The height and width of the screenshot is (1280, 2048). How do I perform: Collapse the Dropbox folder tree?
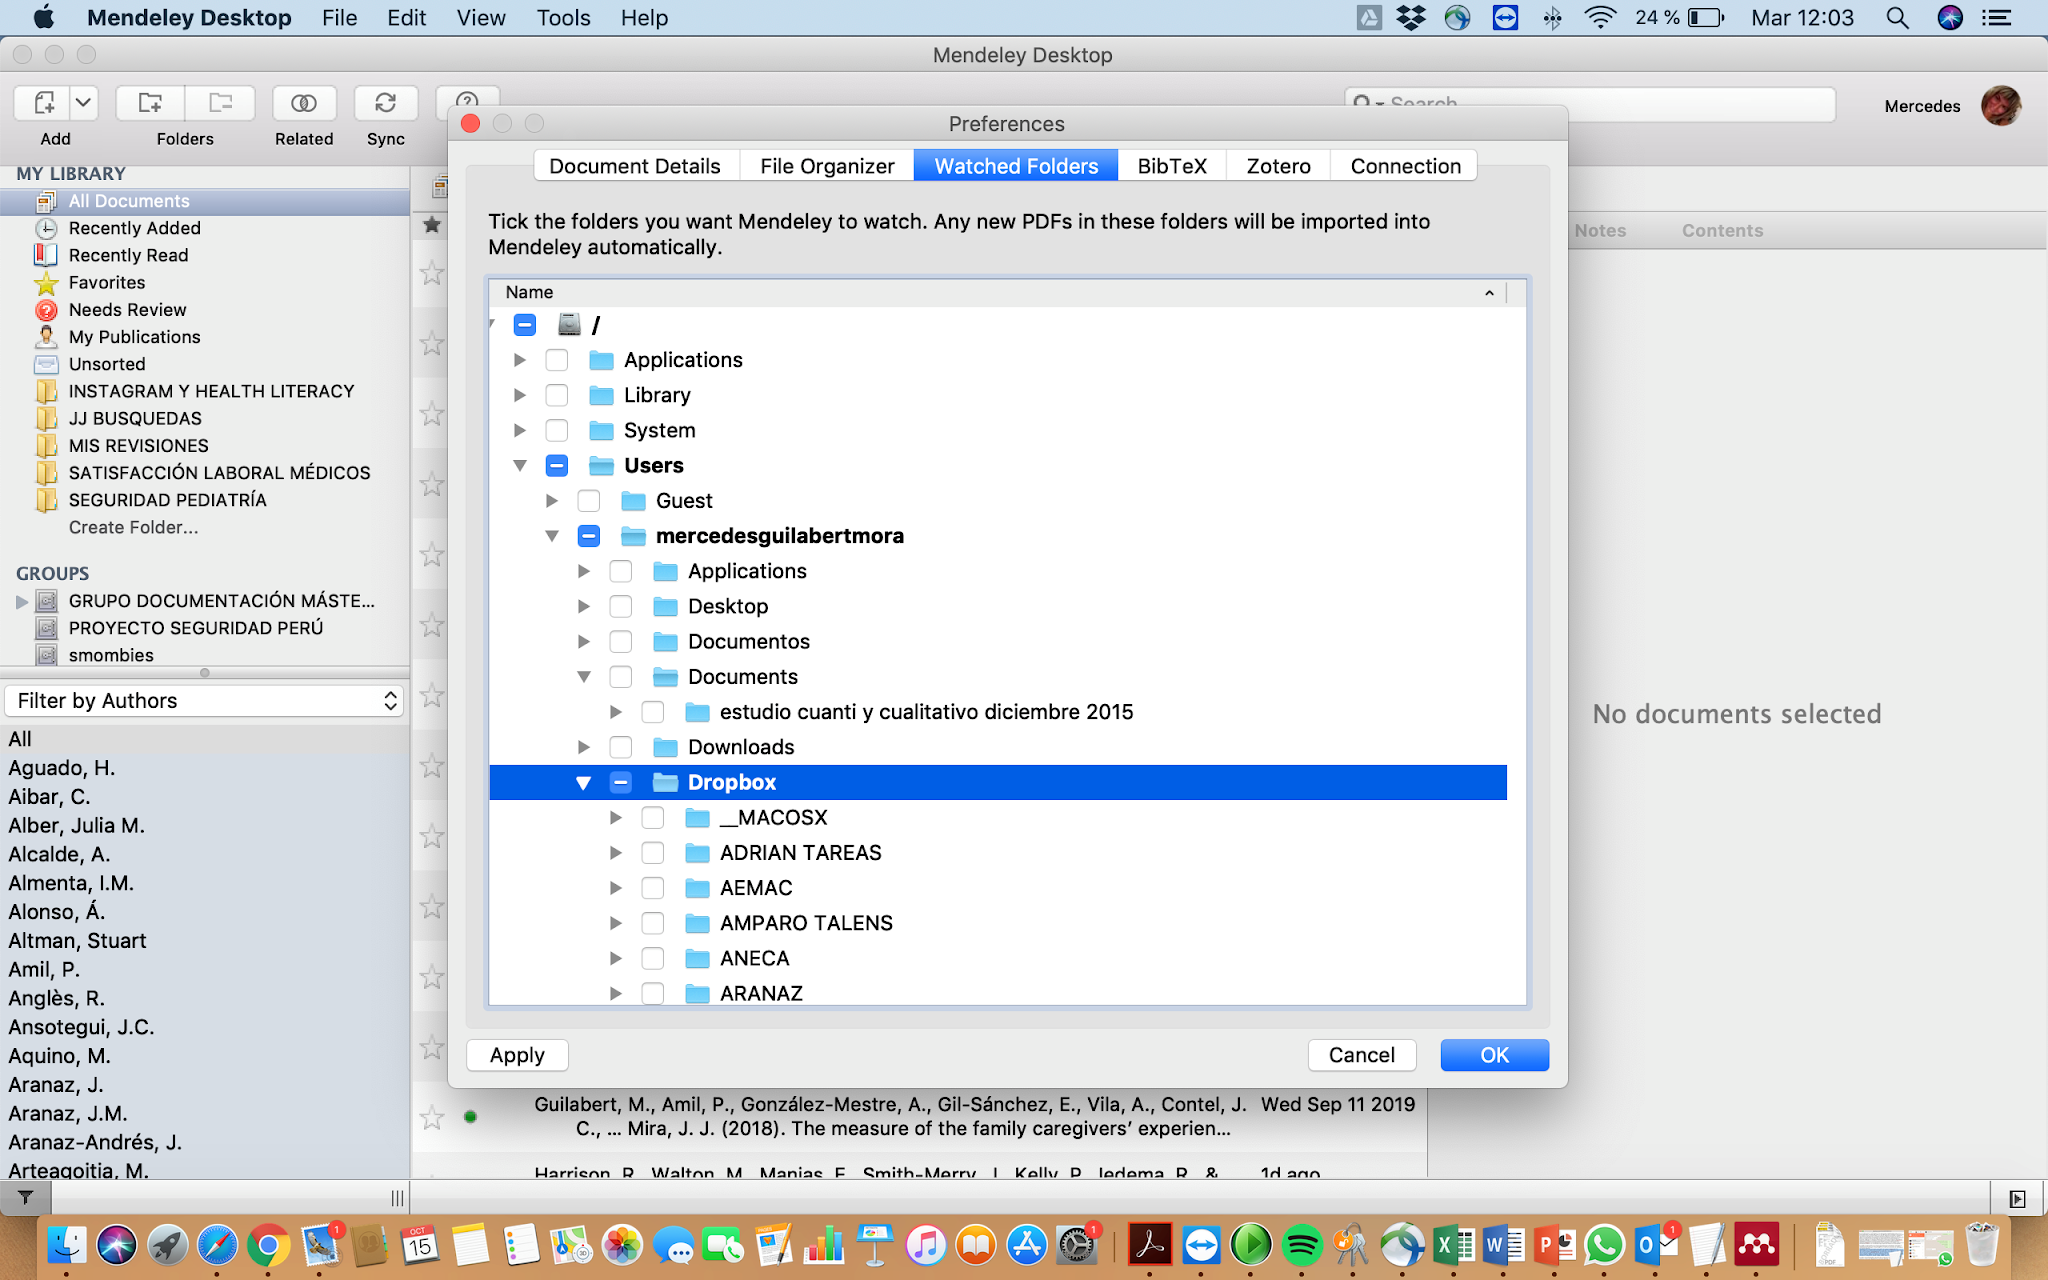[584, 783]
